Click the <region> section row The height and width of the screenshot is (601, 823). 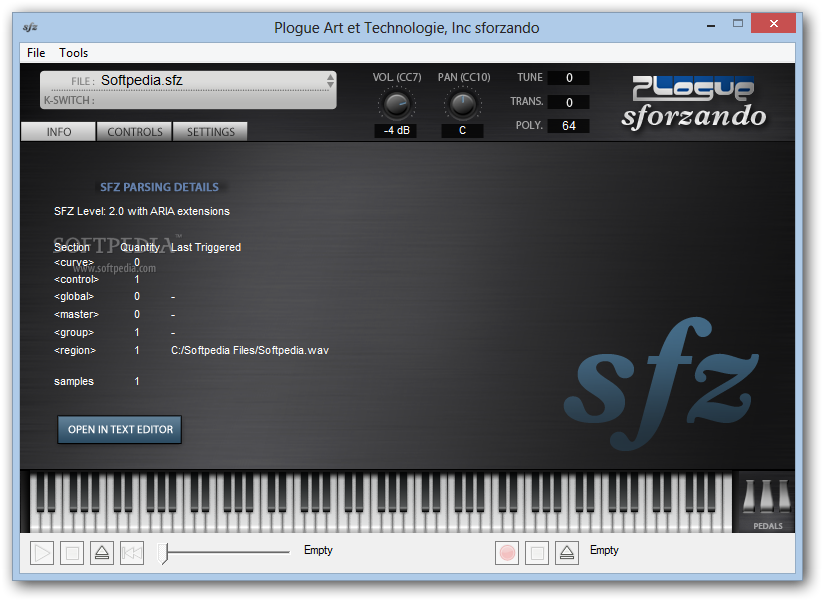[192, 350]
